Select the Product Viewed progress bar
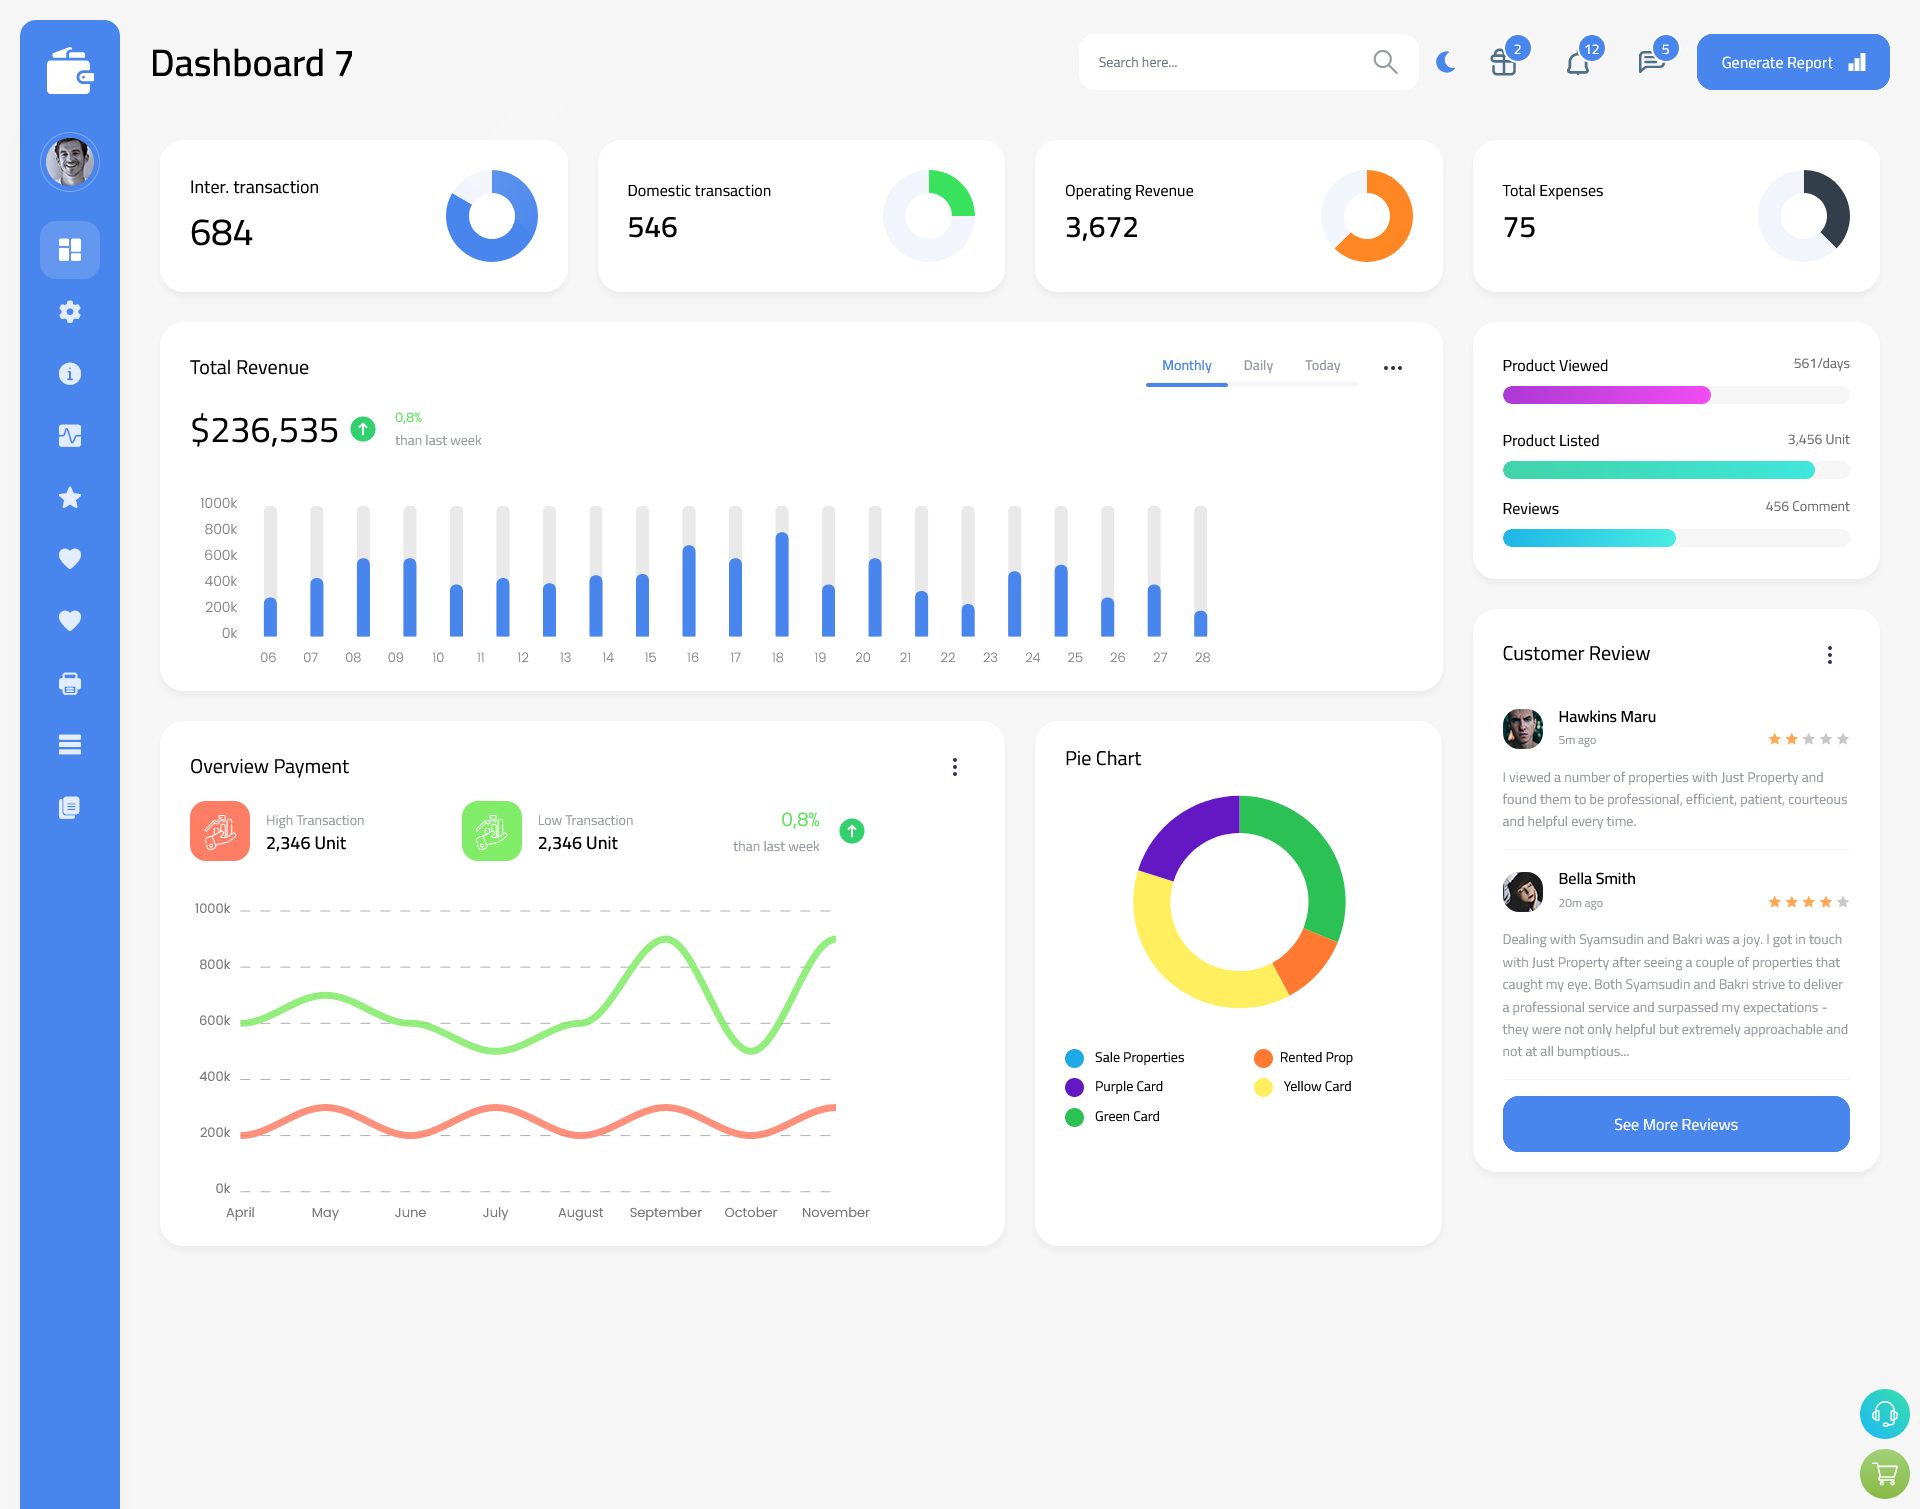The width and height of the screenshot is (1920, 1509). [x=1675, y=394]
